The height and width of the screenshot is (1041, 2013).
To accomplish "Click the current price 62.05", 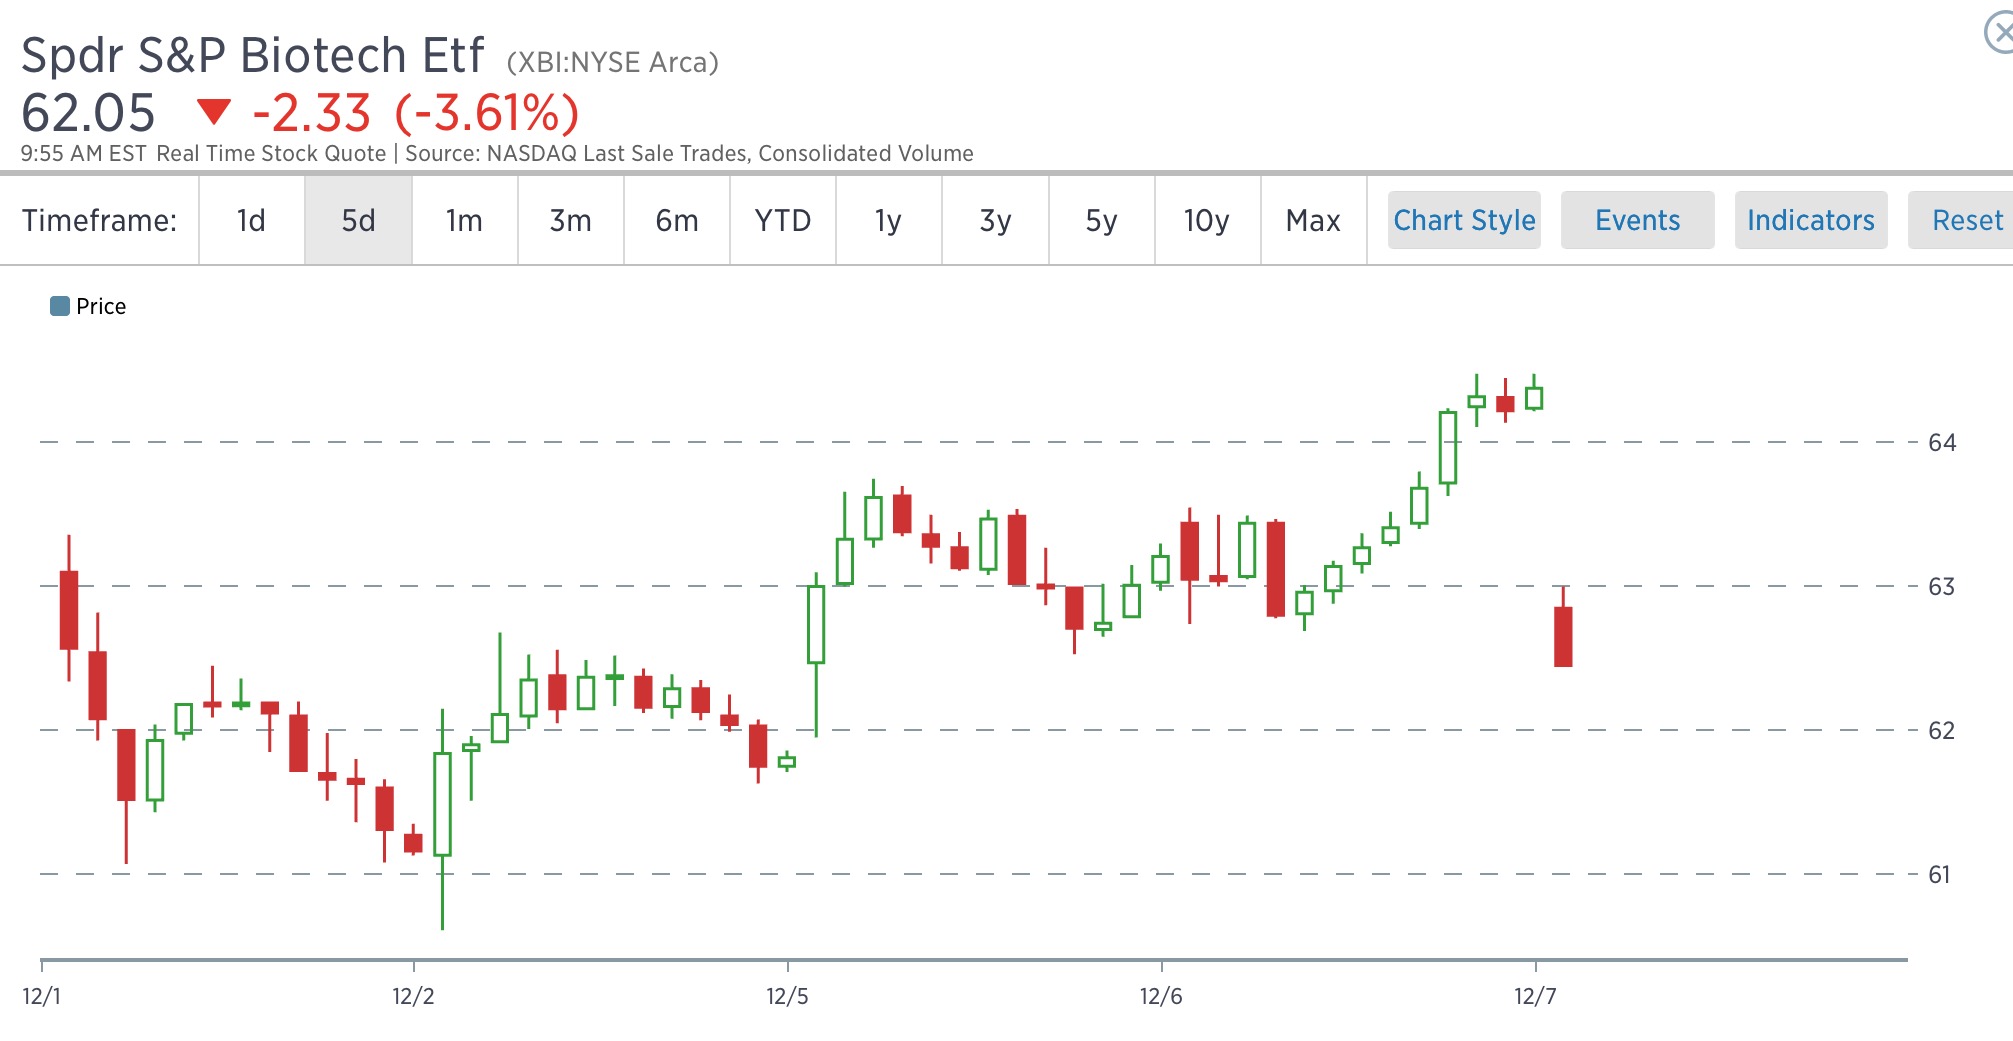I will point(88,112).
